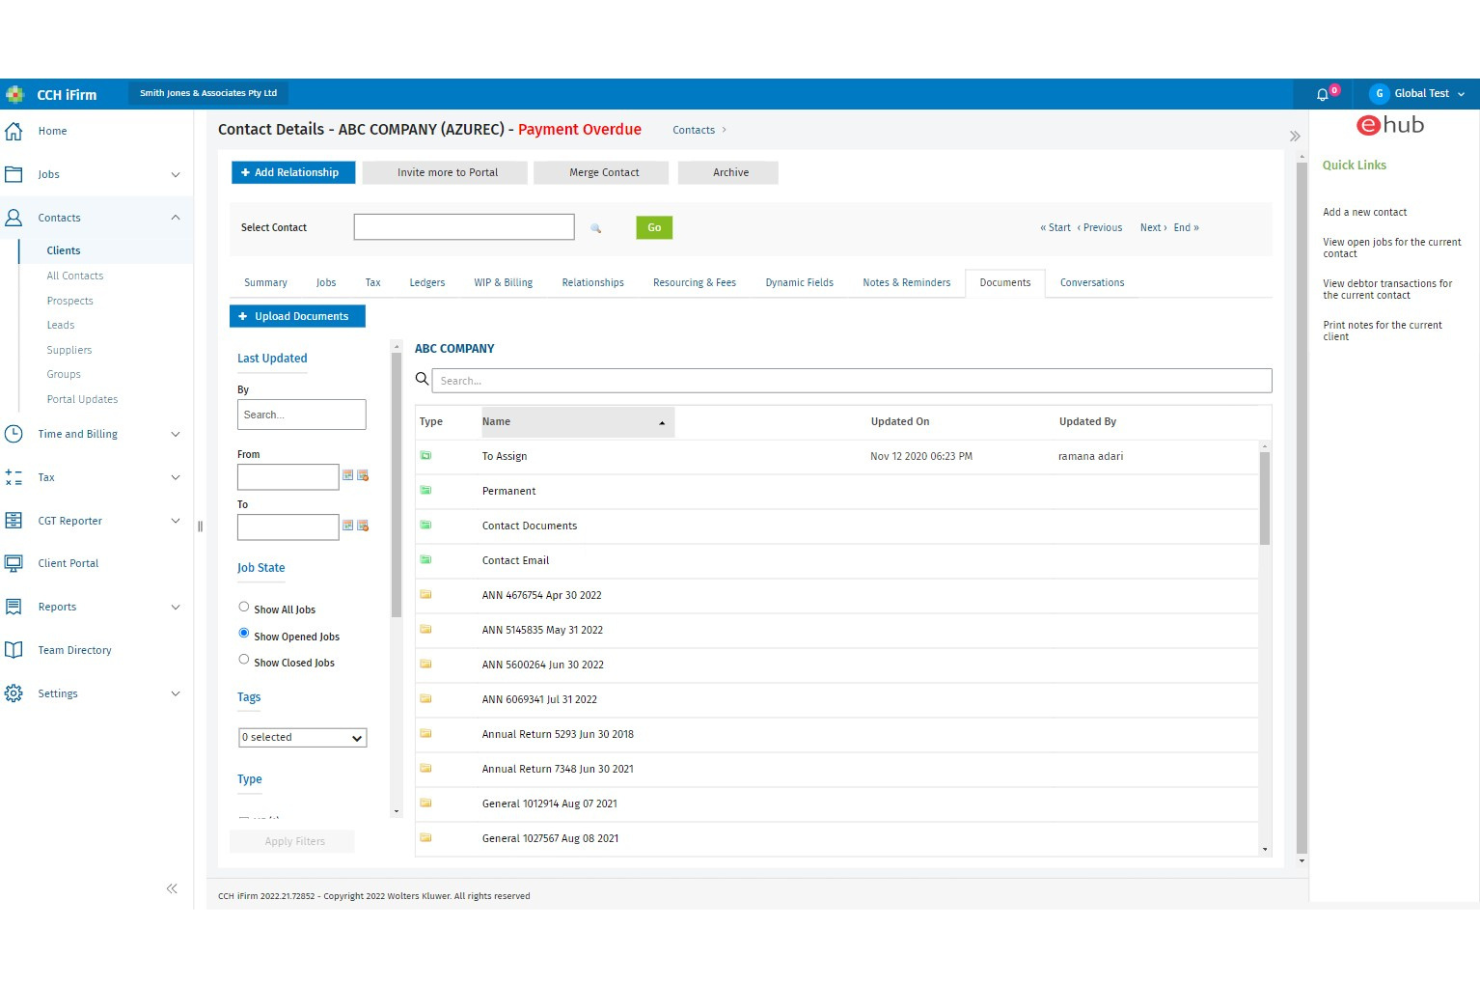
Task: Expand the Jobs sidebar menu chevron
Action: coord(176,174)
